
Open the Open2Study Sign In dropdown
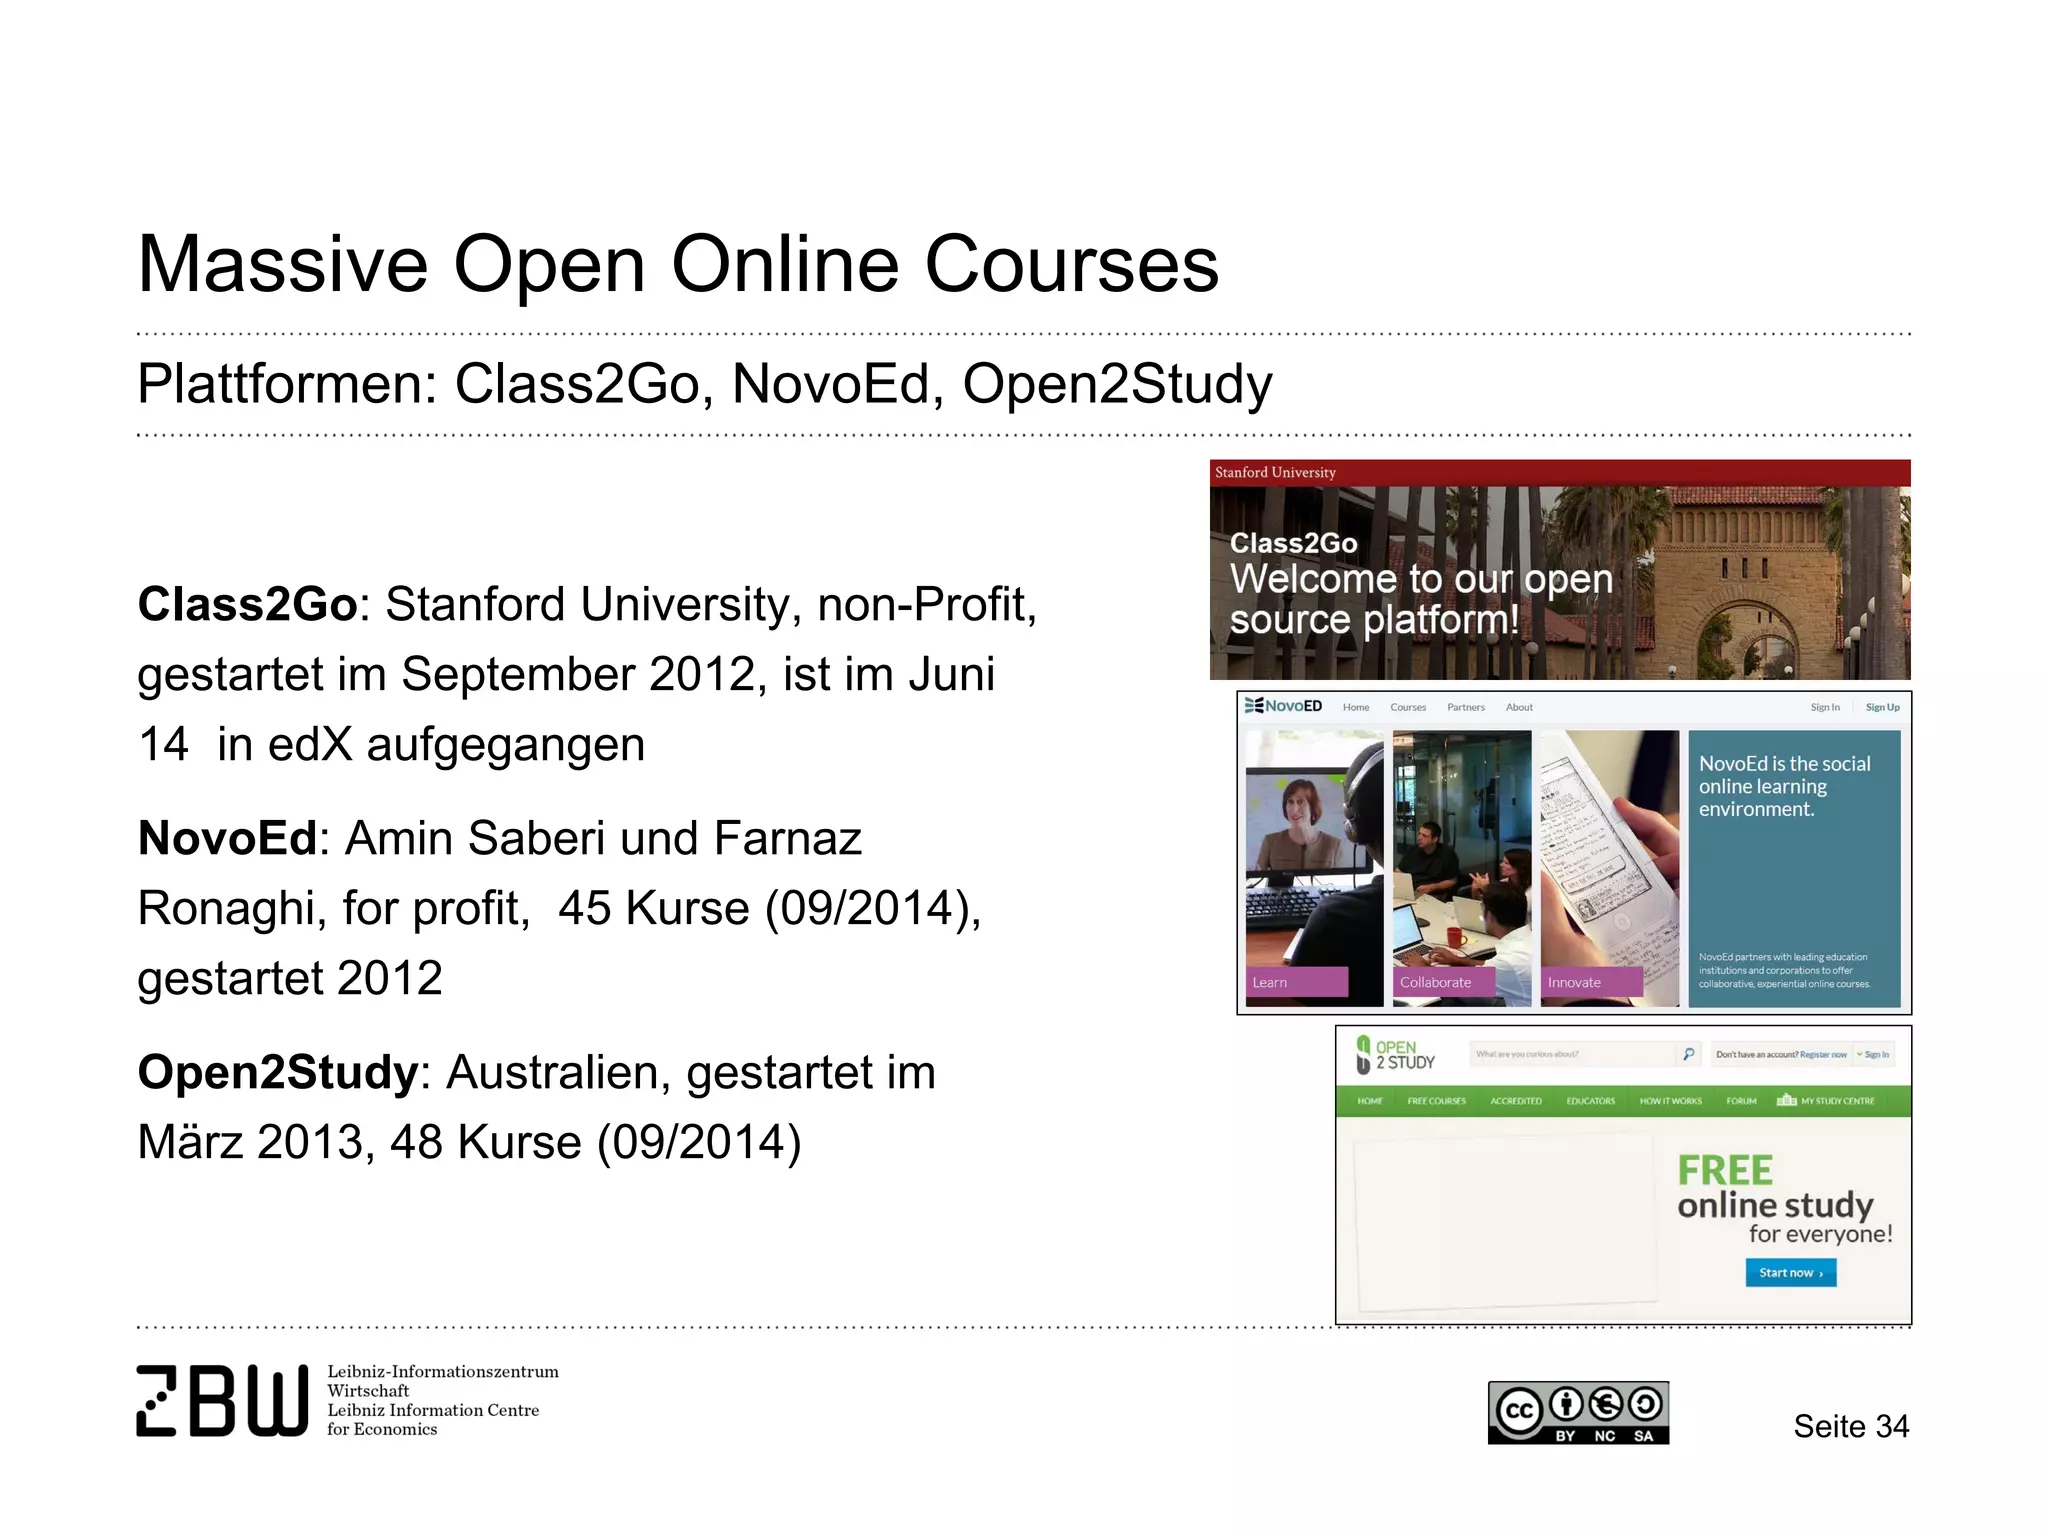[1873, 1055]
